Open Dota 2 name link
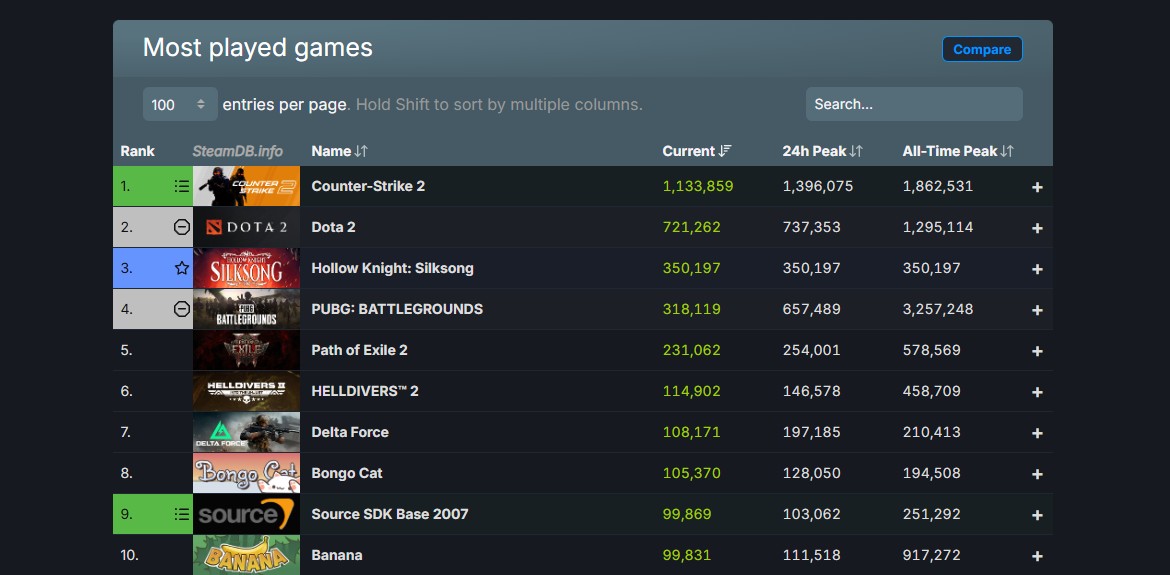 [334, 227]
